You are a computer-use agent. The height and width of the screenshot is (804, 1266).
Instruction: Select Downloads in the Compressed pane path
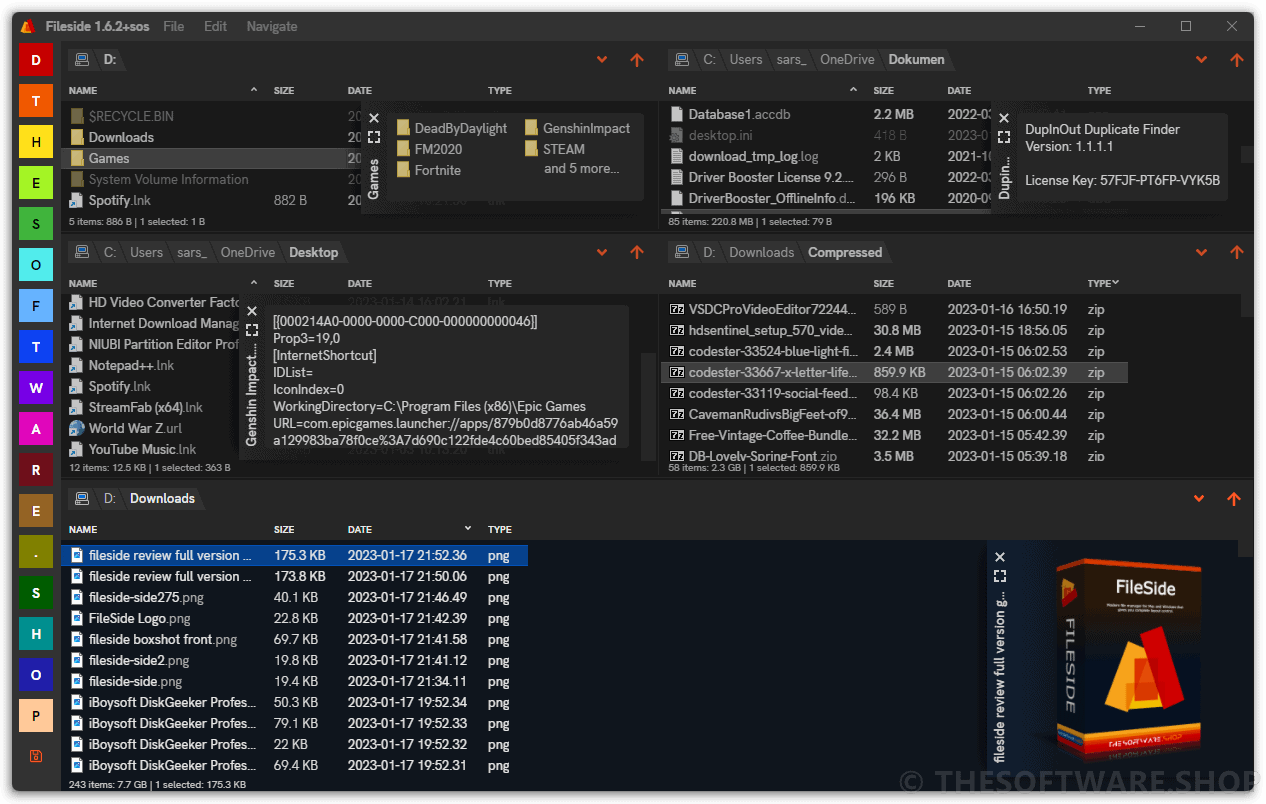coord(761,253)
